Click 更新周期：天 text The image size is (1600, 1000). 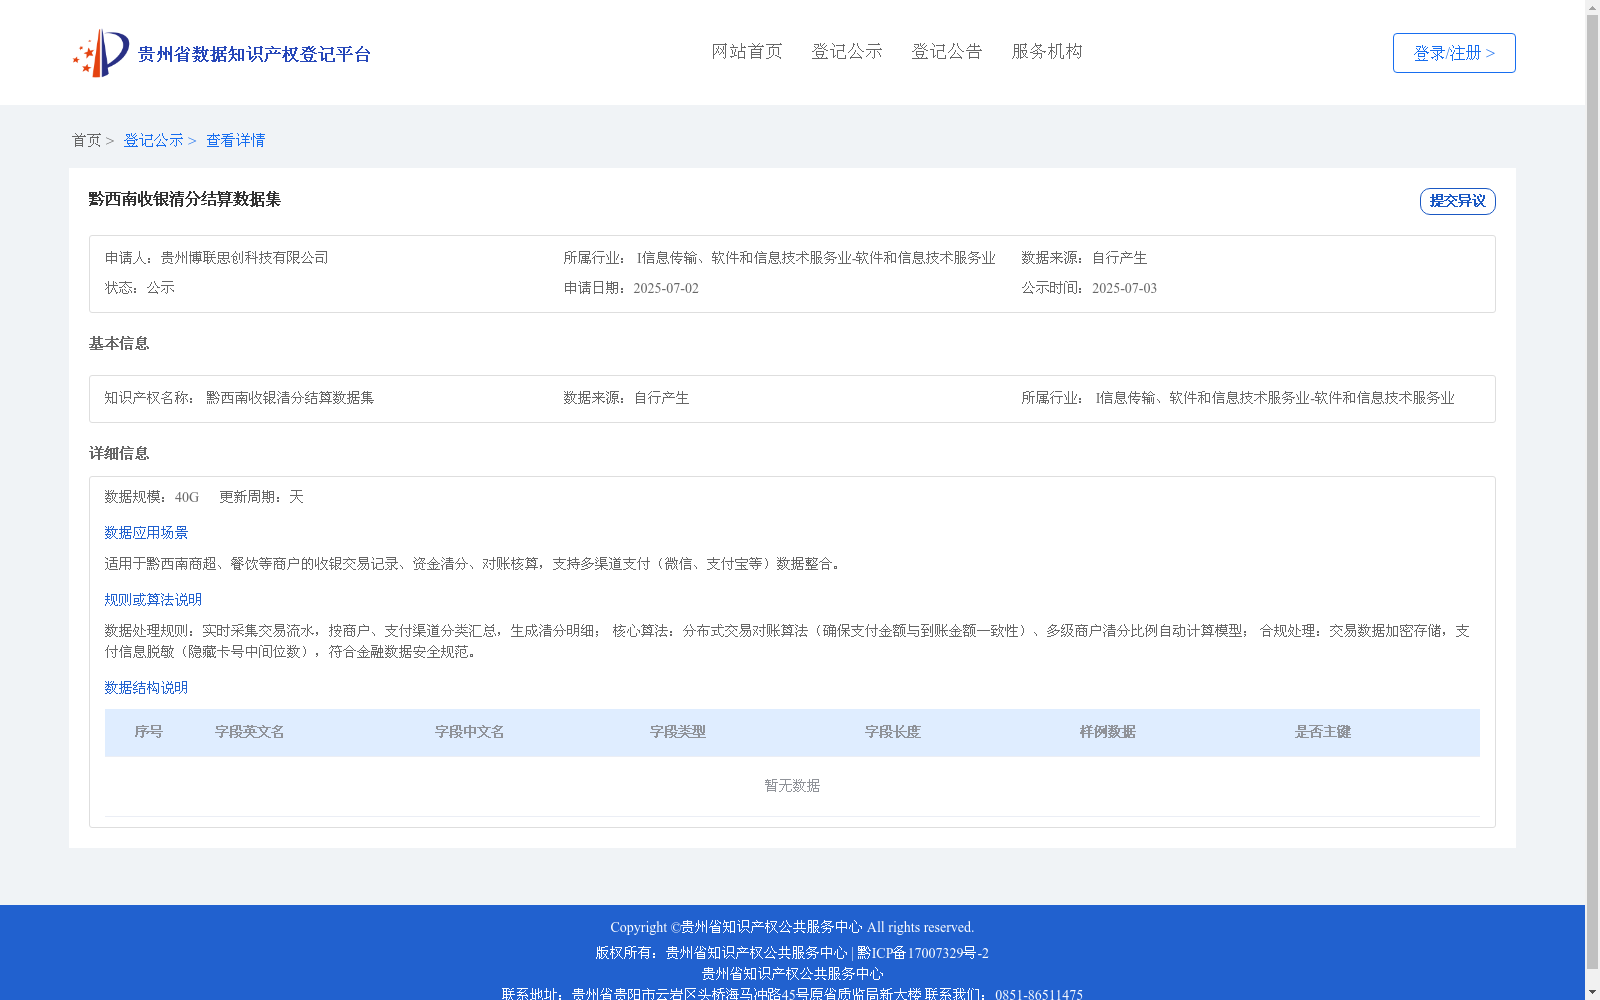262,497
